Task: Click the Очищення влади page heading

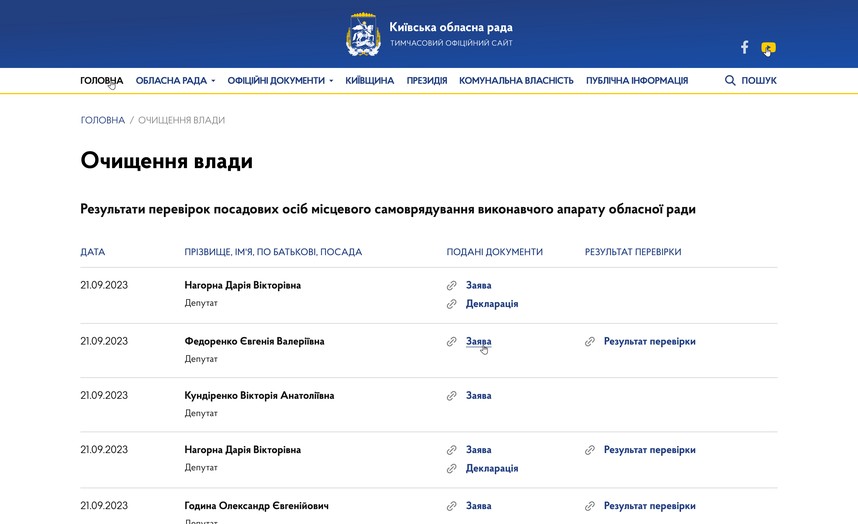Action: point(166,161)
